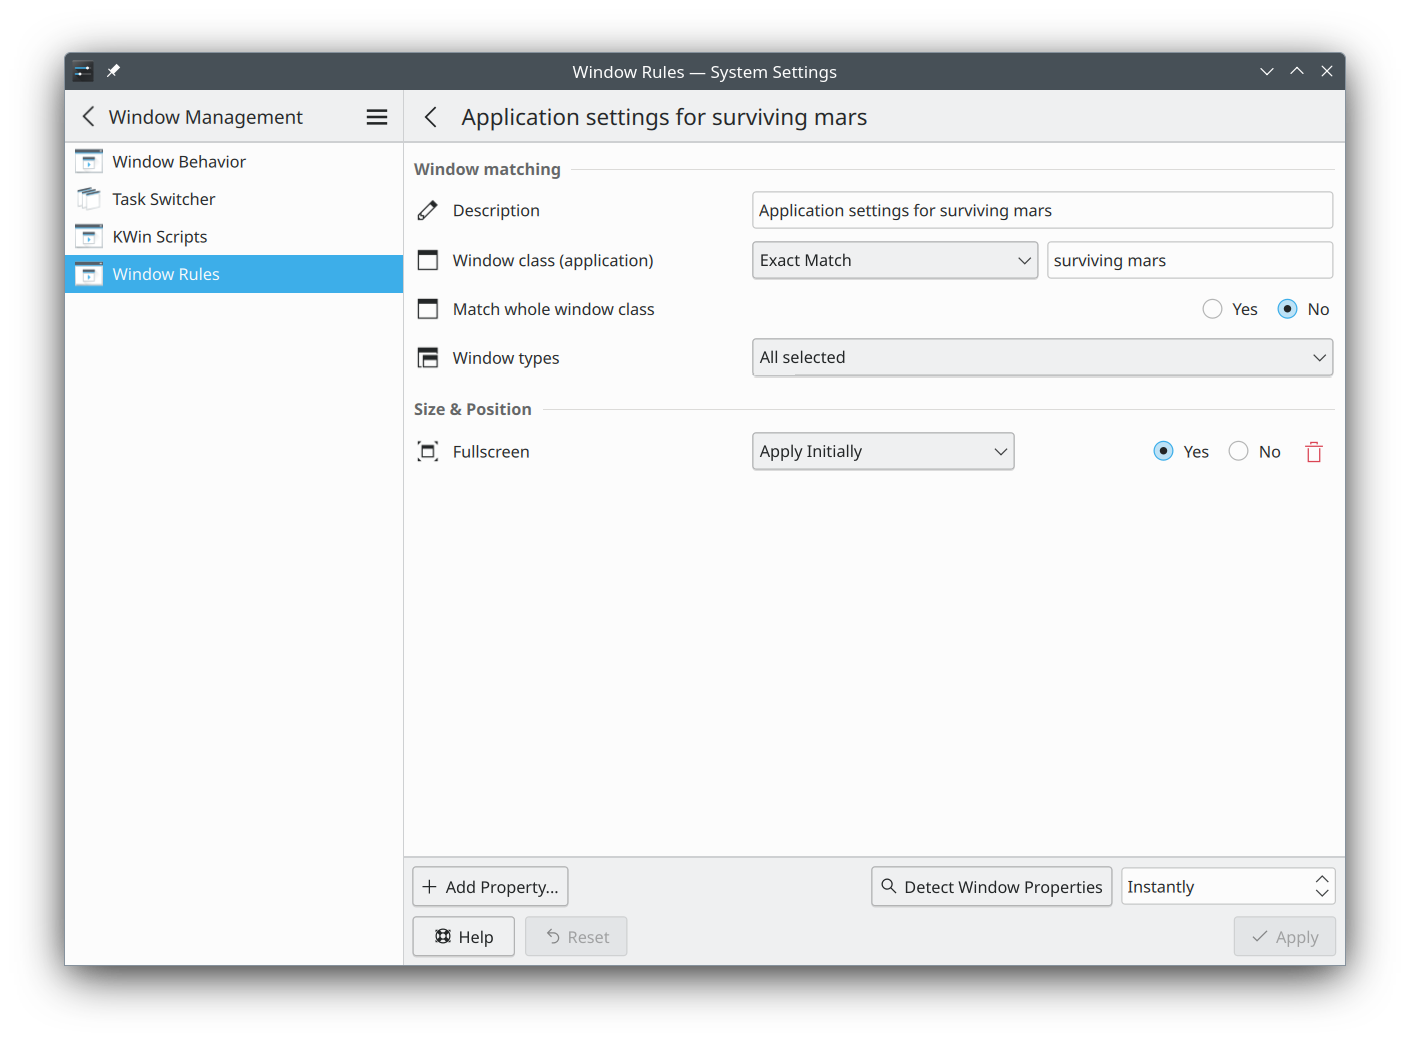
Task: Click the Window types row icon
Action: [428, 358]
